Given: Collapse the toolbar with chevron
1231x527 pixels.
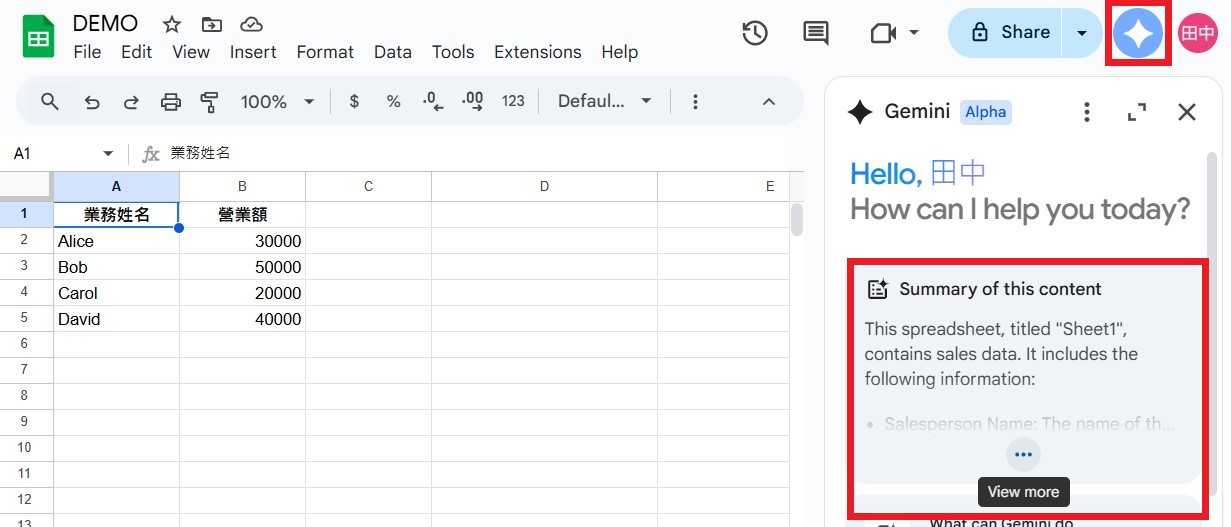Looking at the screenshot, I should (769, 101).
